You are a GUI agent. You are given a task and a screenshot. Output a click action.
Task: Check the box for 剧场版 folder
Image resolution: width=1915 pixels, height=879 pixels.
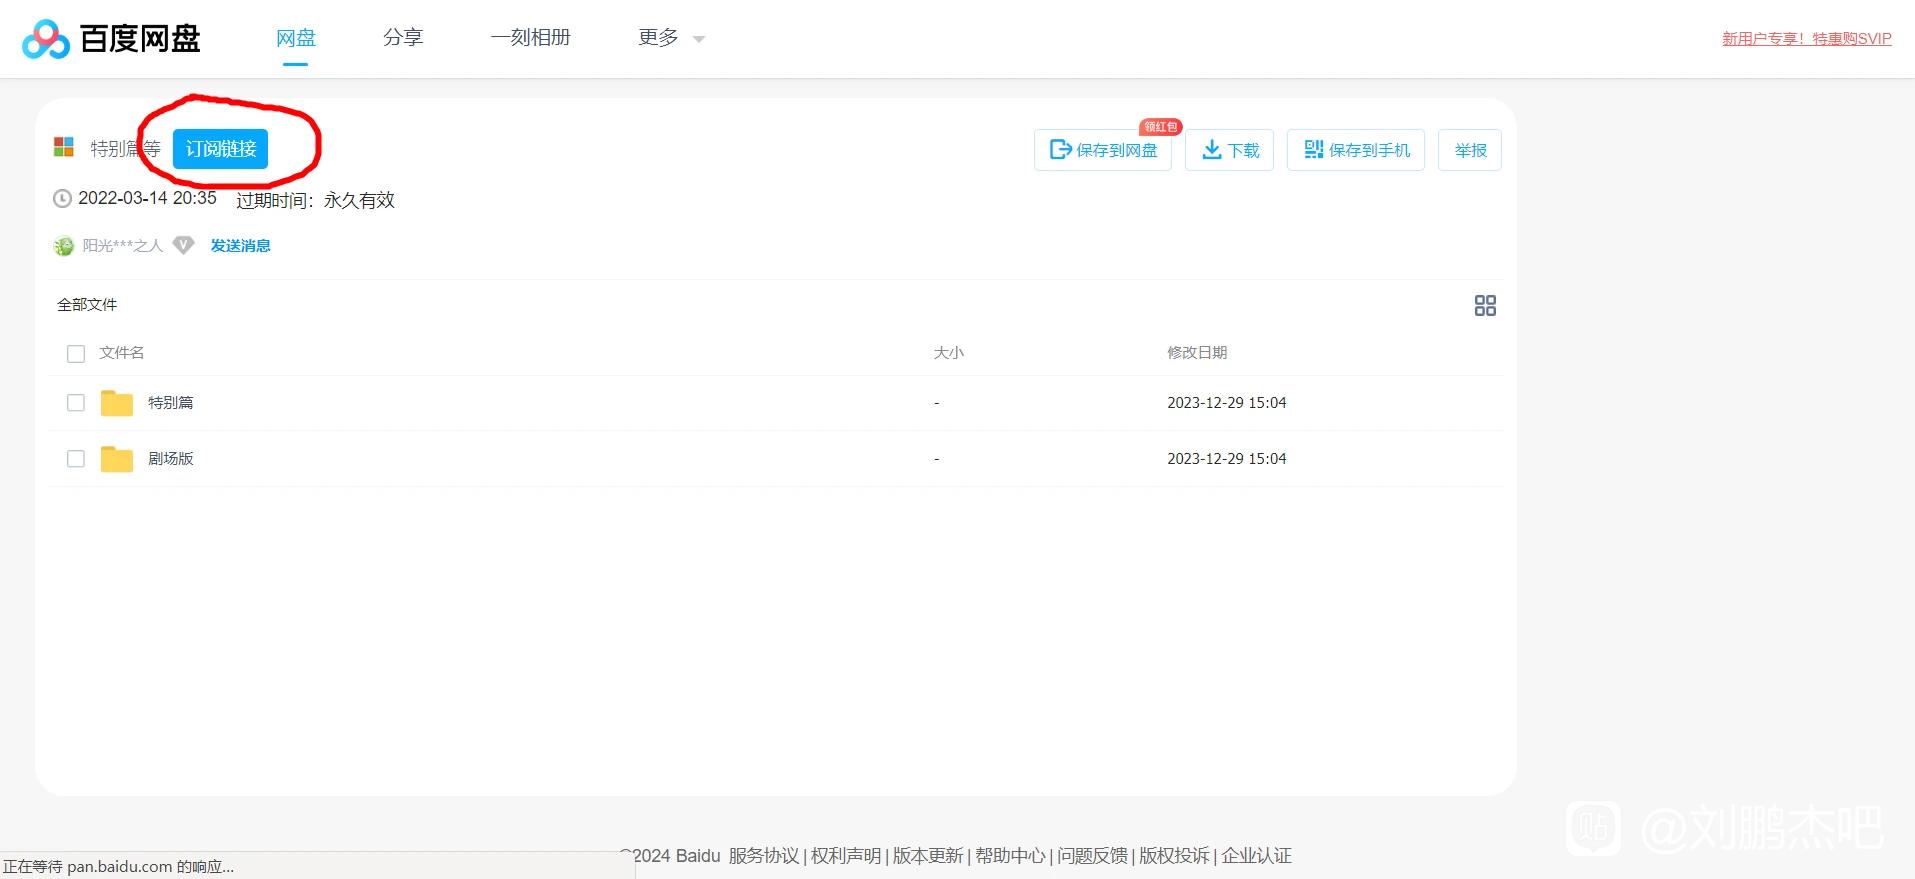[76, 459]
